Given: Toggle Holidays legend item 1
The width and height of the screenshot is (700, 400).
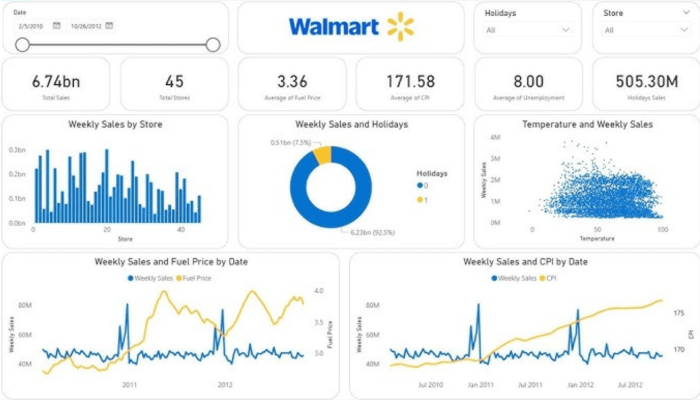Looking at the screenshot, I should pos(422,200).
